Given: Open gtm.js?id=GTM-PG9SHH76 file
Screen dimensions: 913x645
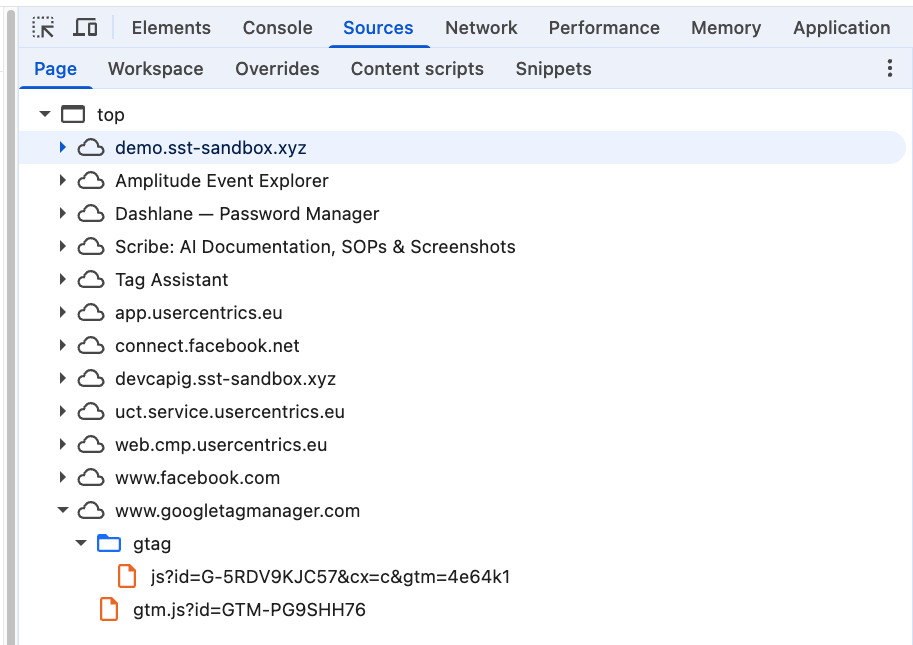Looking at the screenshot, I should (x=249, y=610).
